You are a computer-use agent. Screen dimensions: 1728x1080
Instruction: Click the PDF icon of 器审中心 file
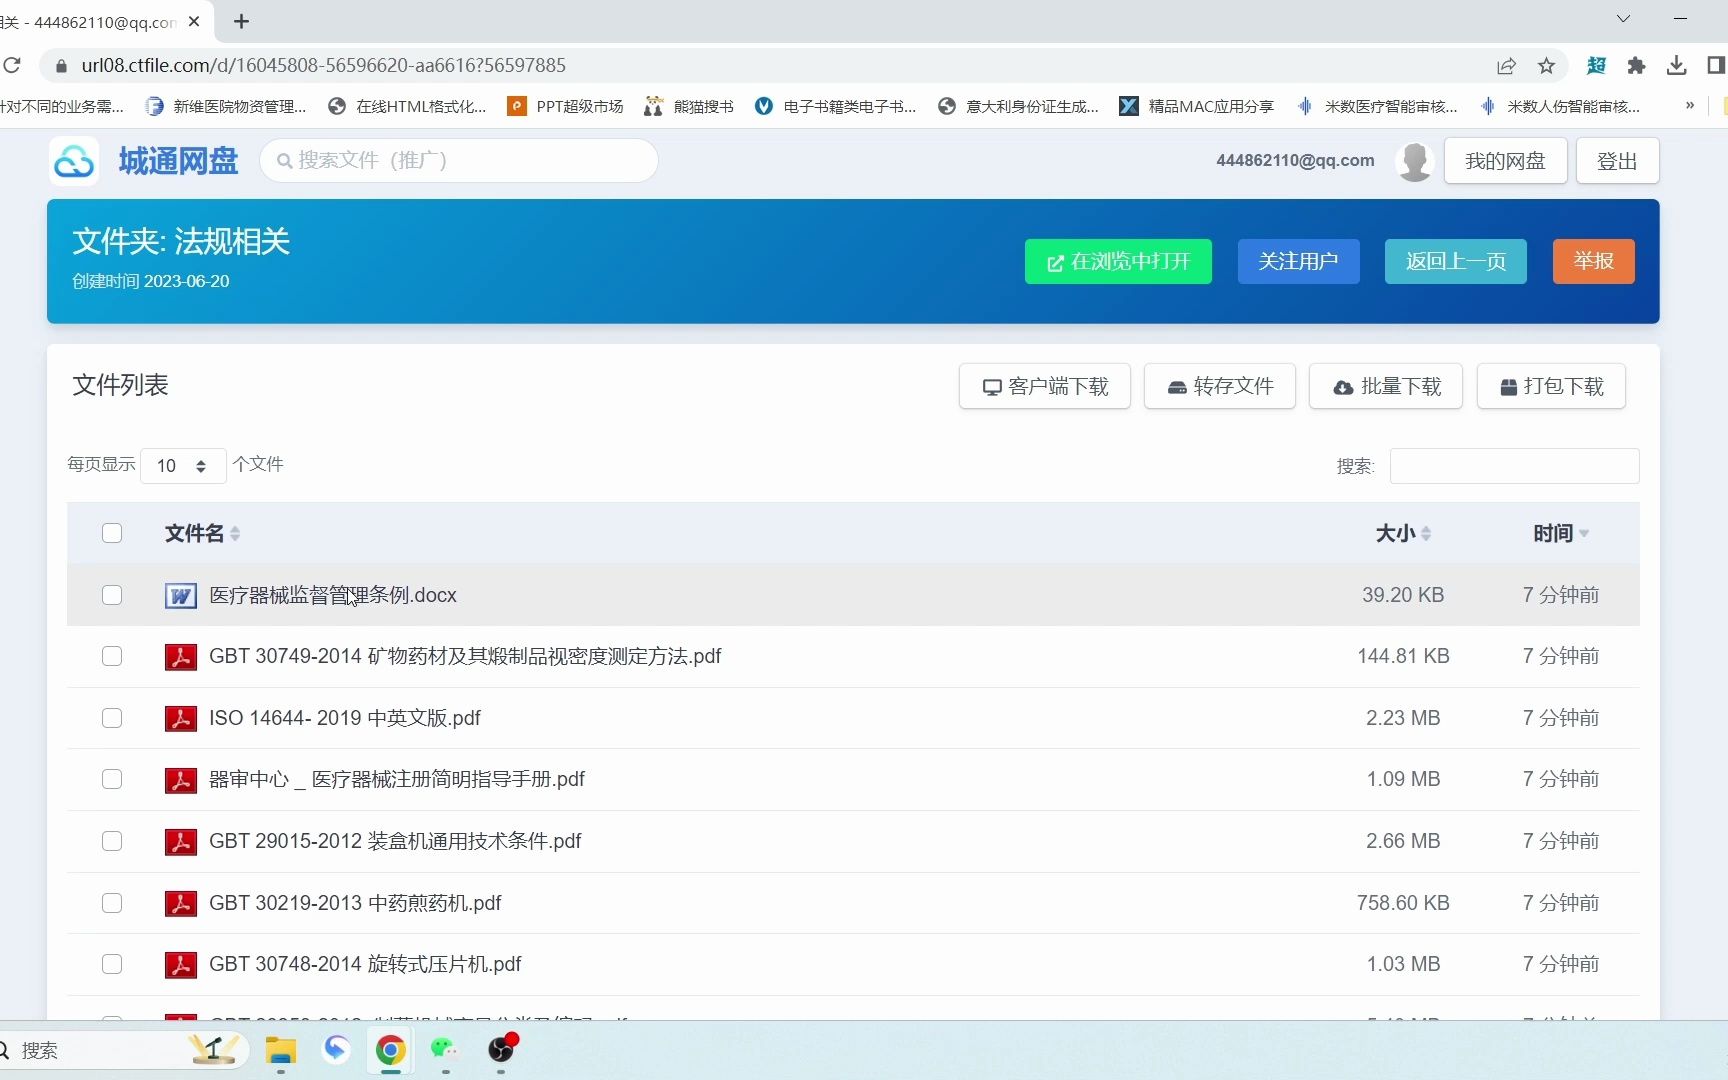[180, 780]
